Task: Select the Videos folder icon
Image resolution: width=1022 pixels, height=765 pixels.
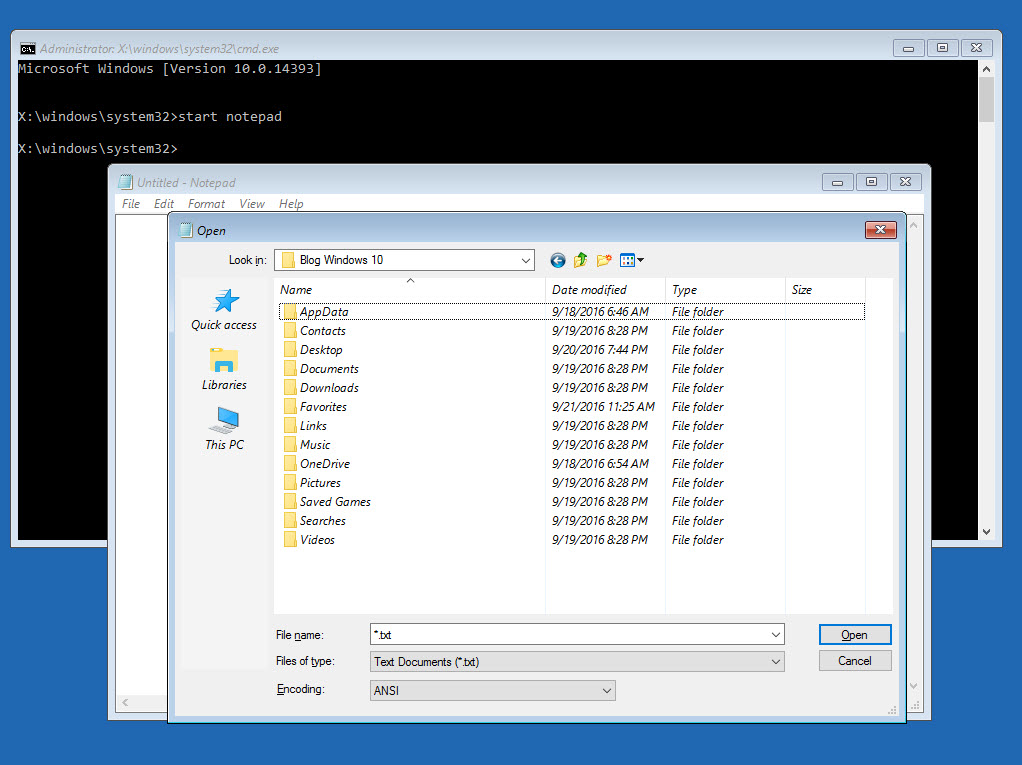Action: pyautogui.click(x=290, y=540)
